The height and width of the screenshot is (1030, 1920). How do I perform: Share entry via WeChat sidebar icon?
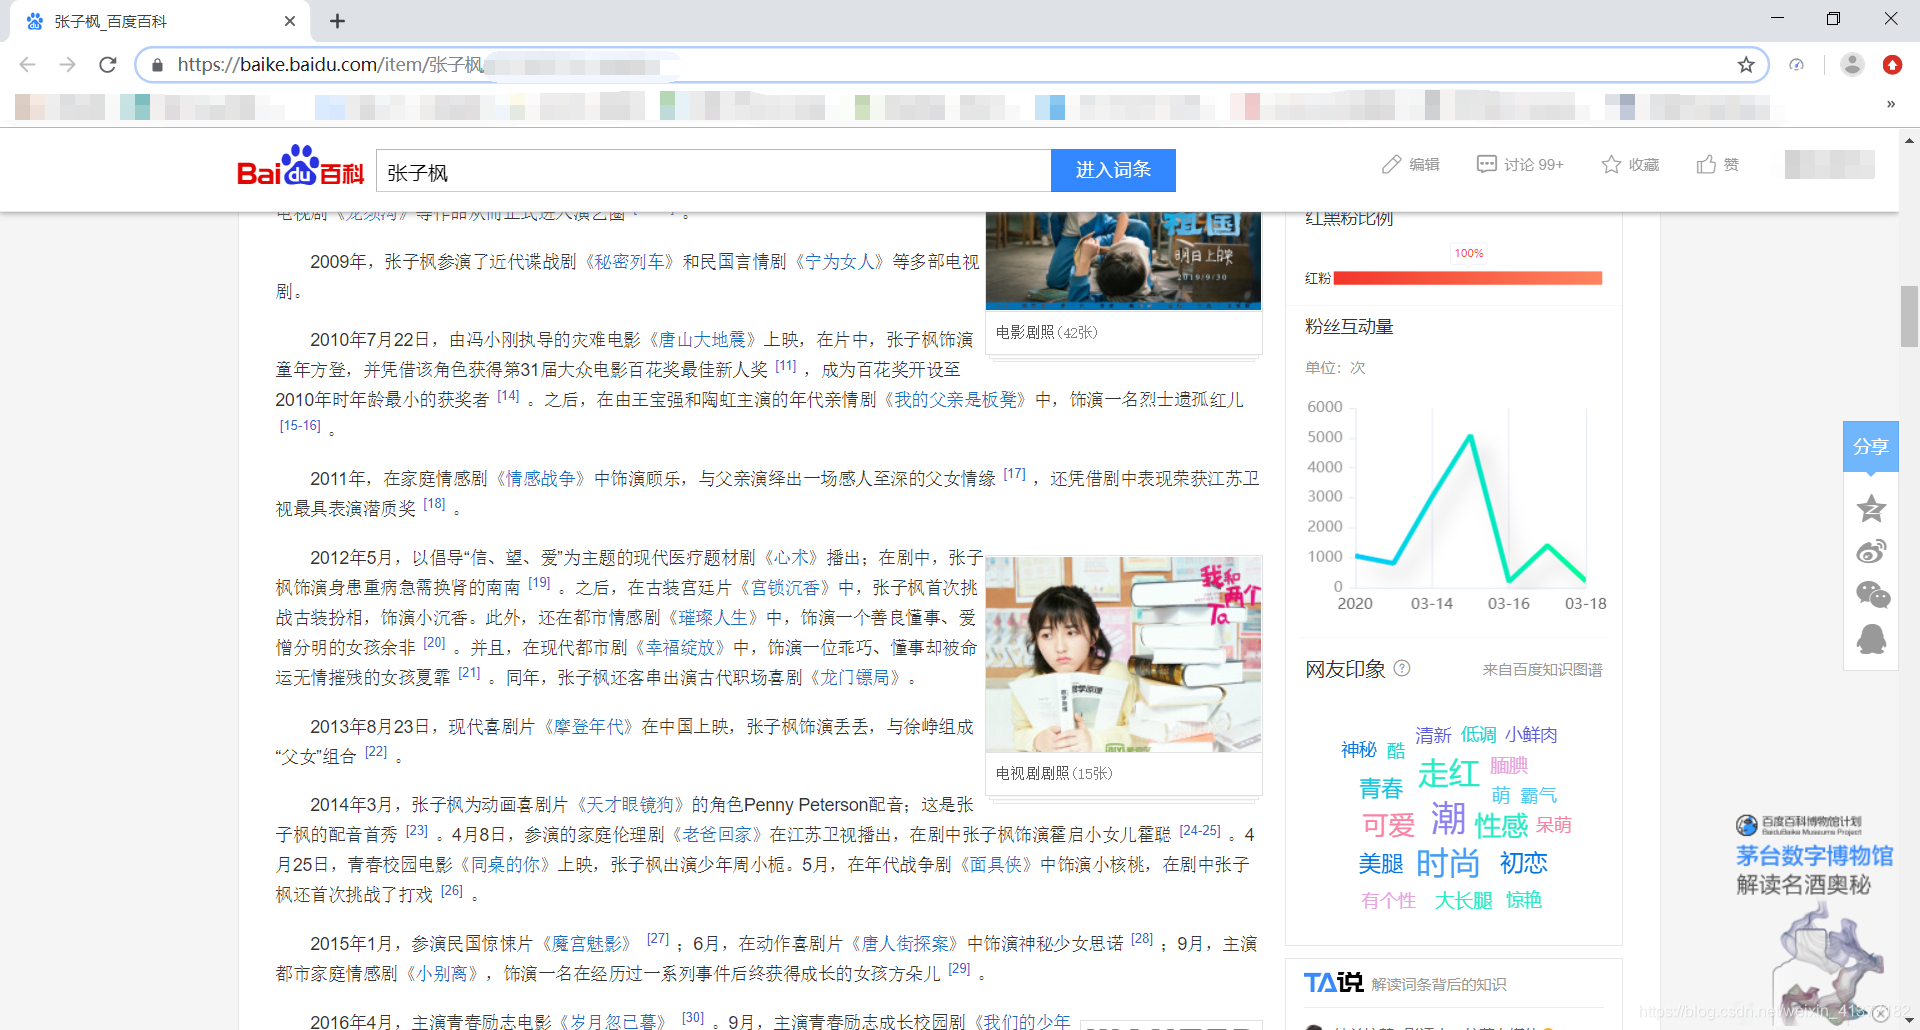point(1871,594)
